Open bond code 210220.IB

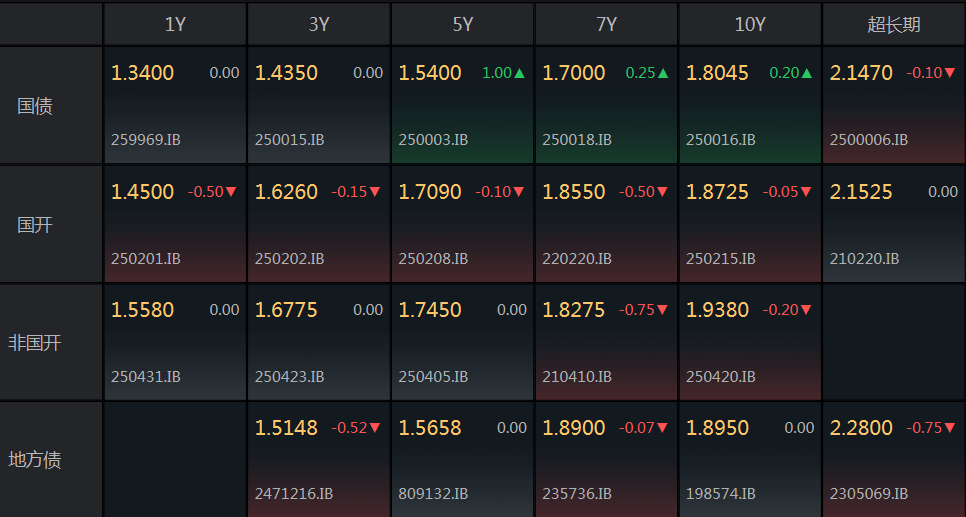point(864,259)
